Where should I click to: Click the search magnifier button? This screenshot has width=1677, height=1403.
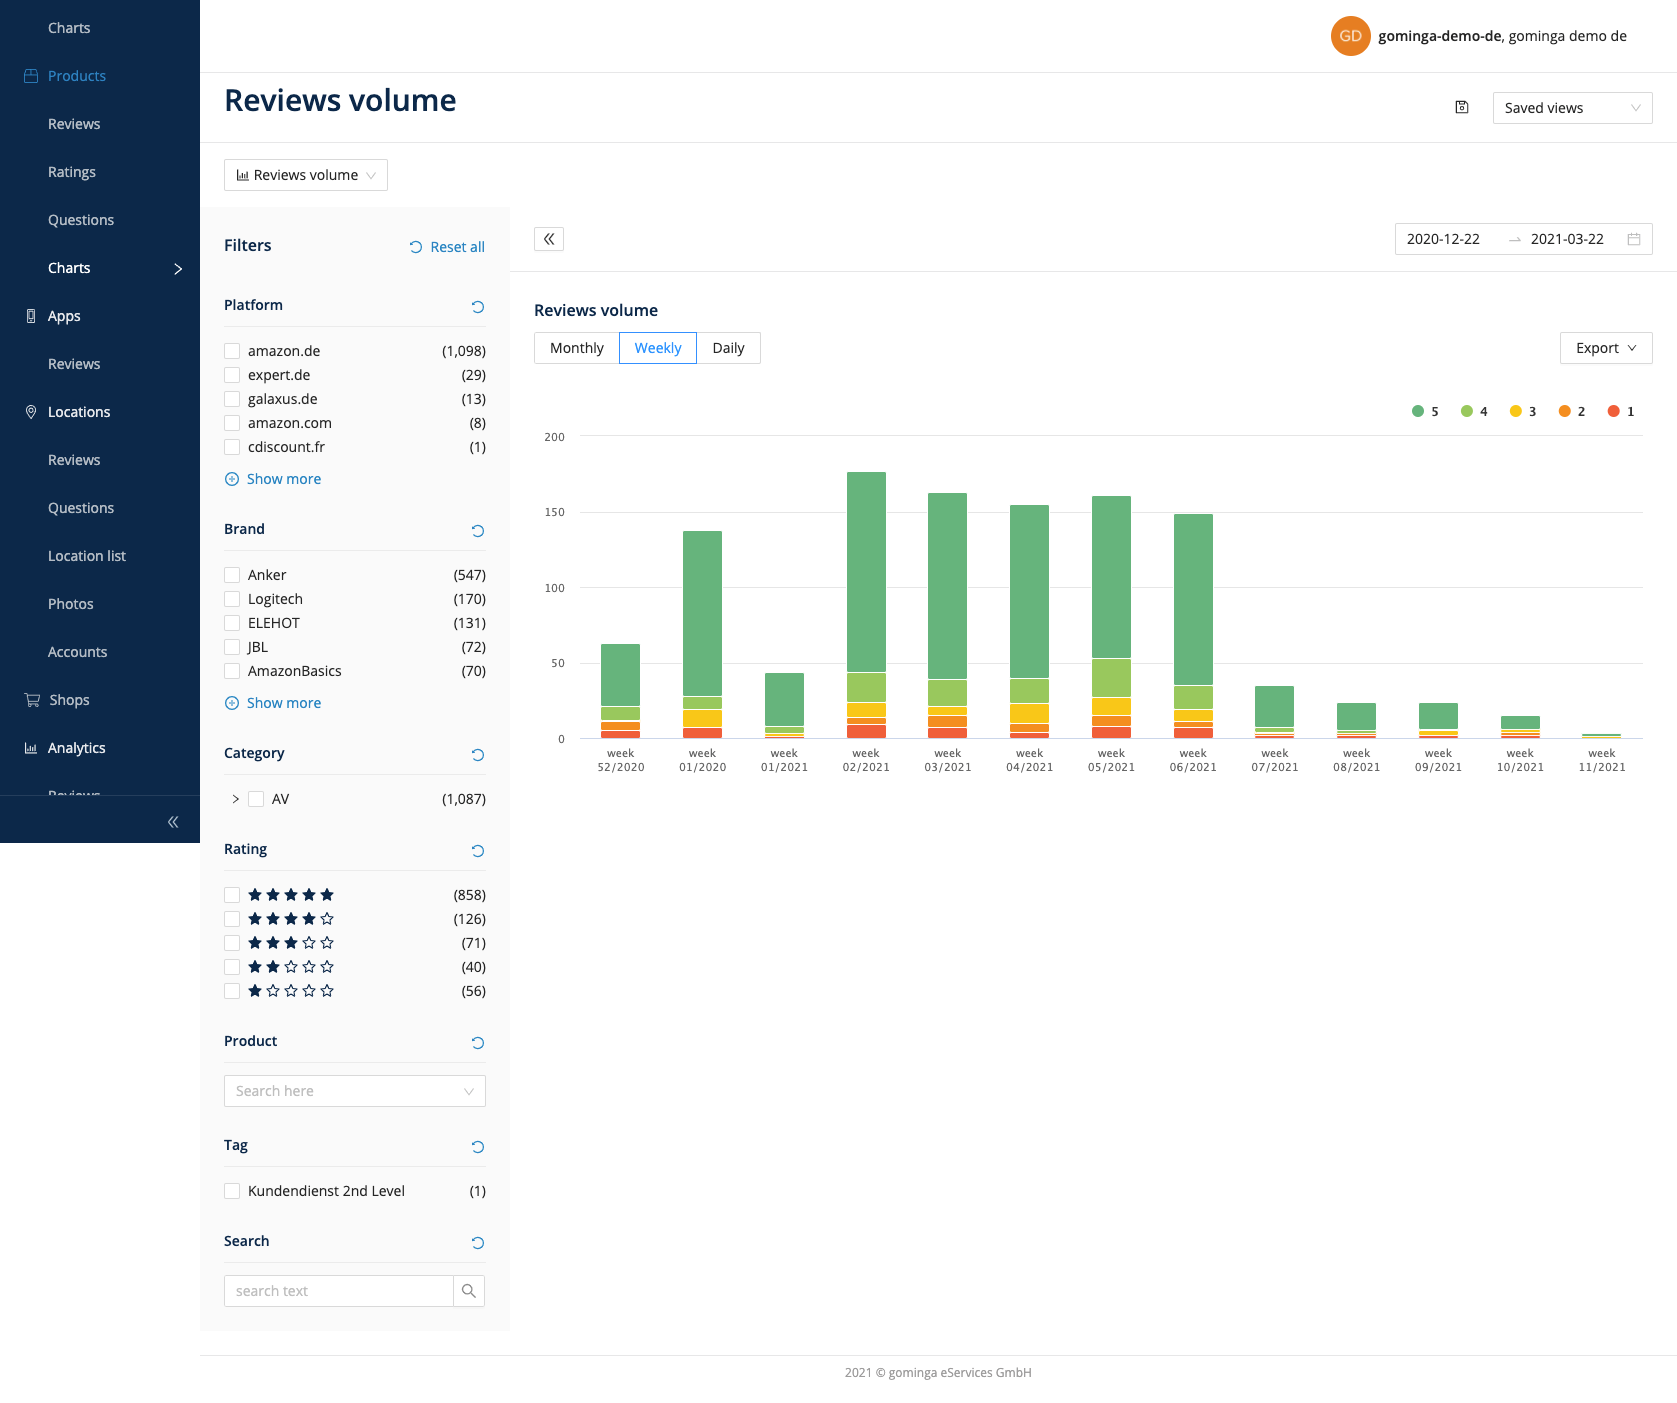(468, 1291)
